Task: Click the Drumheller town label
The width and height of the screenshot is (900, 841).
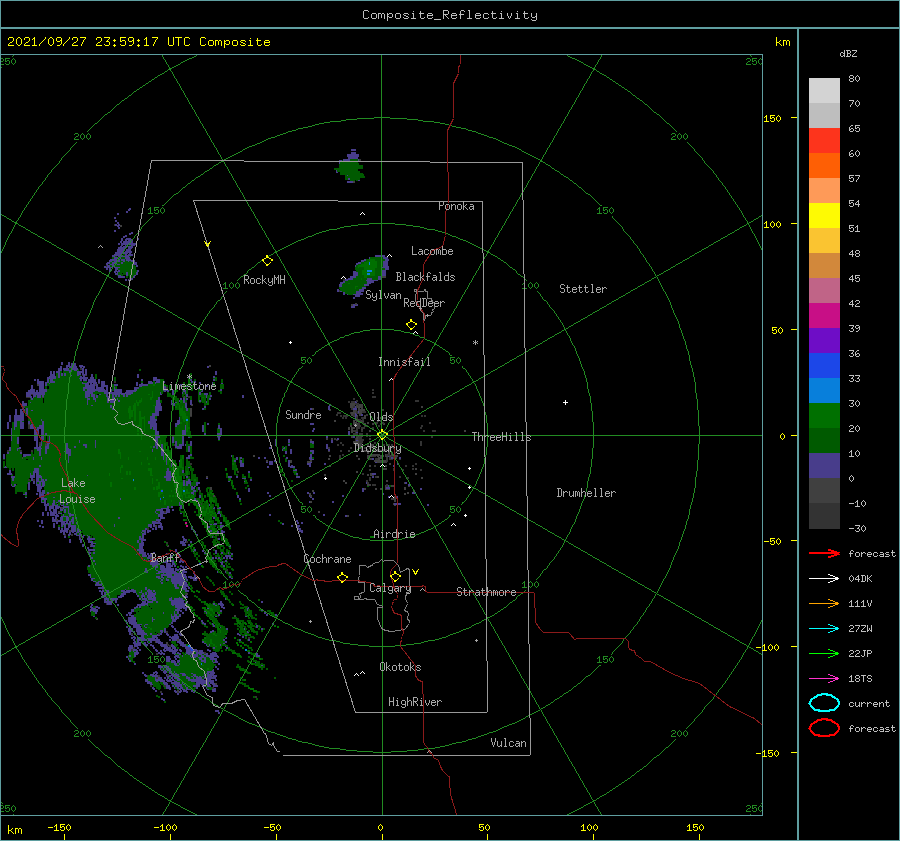Action: click(586, 493)
